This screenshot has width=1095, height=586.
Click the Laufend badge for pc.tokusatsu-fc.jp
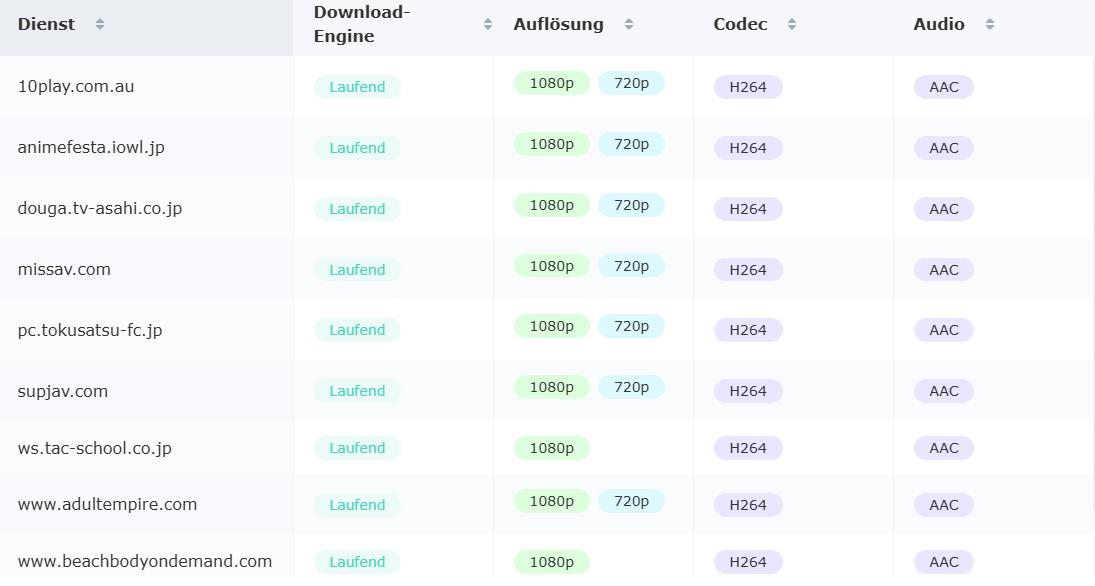point(357,330)
